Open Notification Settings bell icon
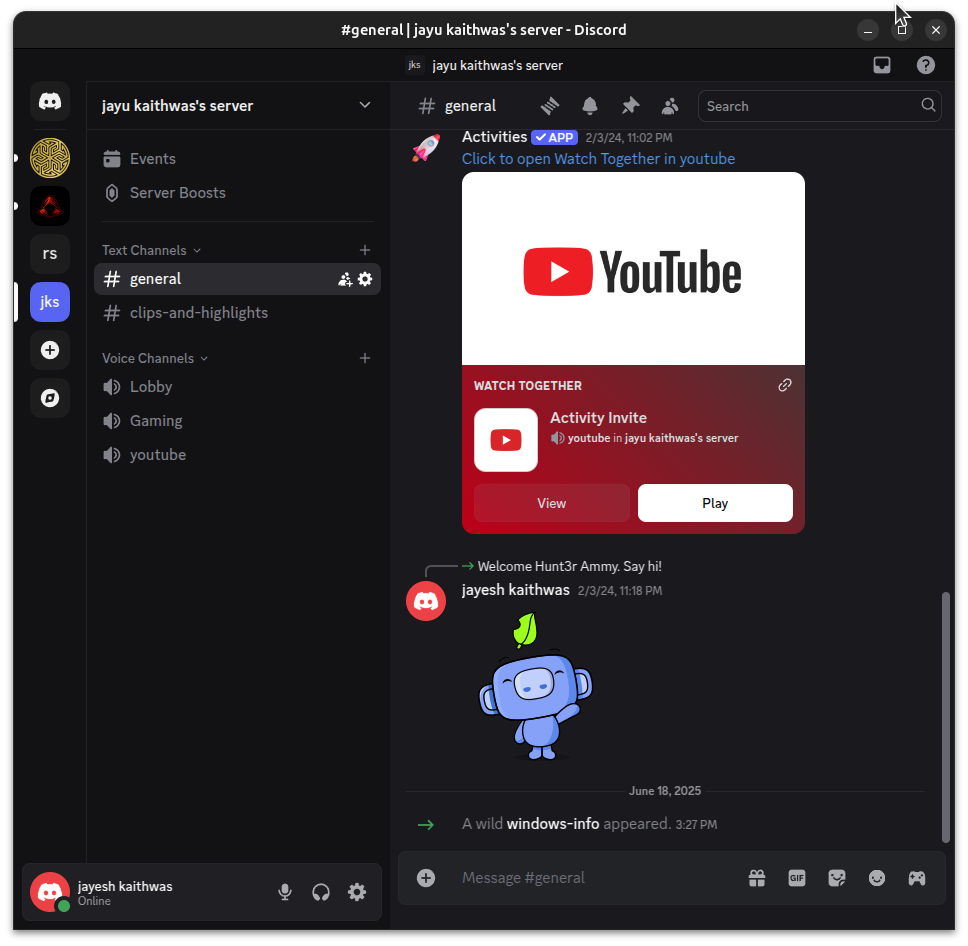 tap(590, 106)
